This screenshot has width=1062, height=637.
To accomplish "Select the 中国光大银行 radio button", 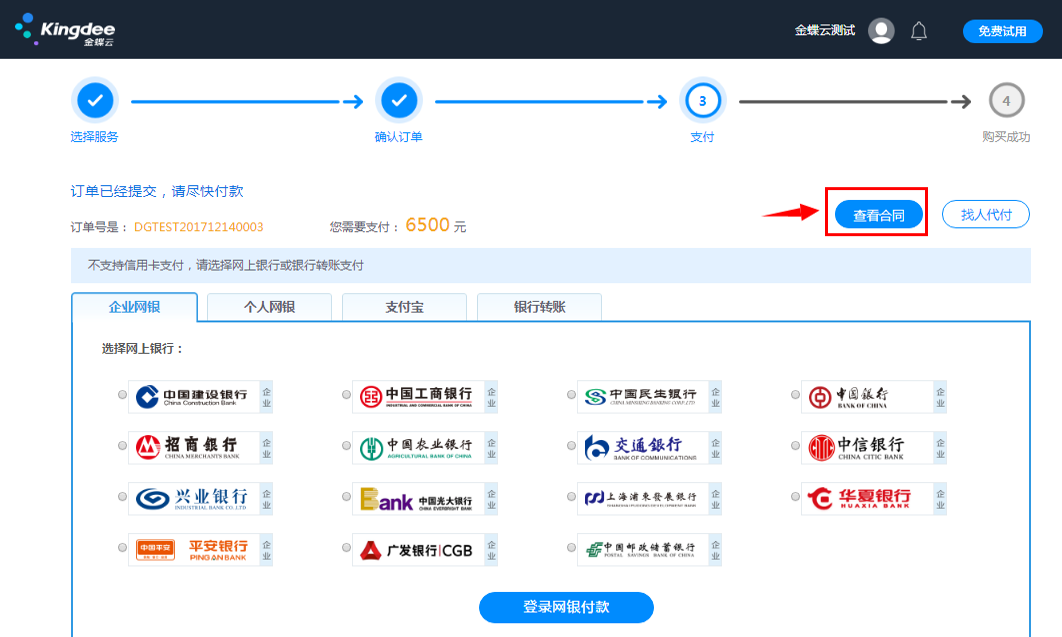I will click(346, 496).
